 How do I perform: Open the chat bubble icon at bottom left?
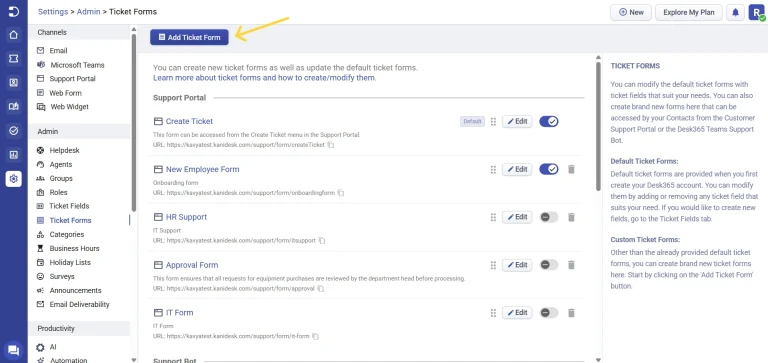[x=13, y=350]
